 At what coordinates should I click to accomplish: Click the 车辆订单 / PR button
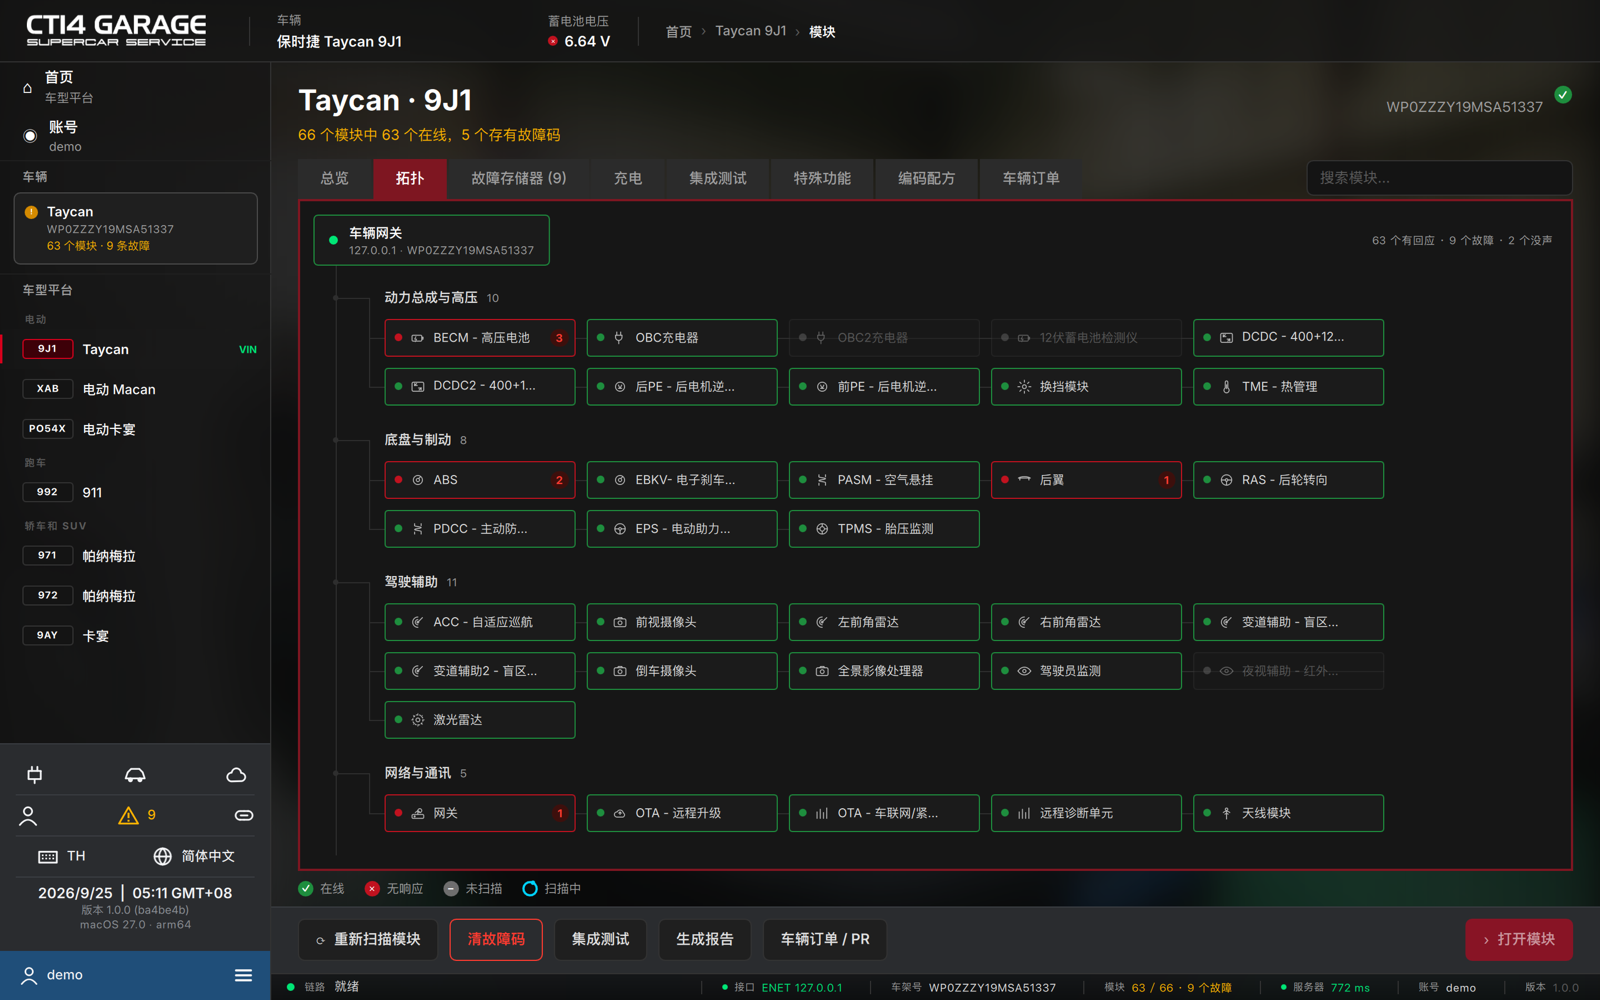pos(825,940)
